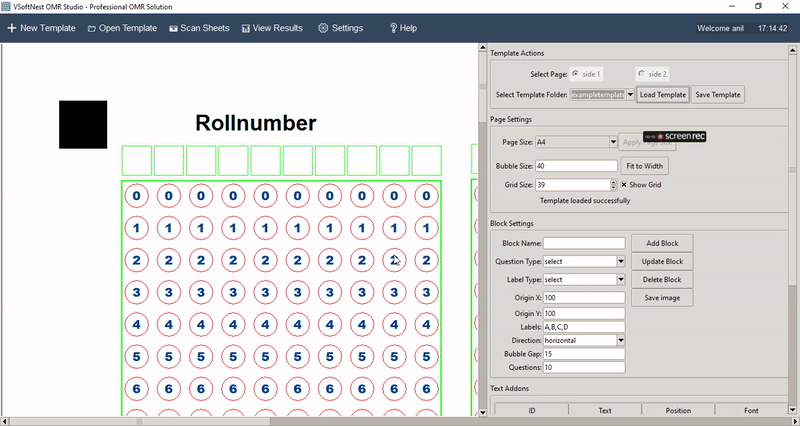Click the View Results icon
Screen dimensions: 800x426
coord(246,28)
